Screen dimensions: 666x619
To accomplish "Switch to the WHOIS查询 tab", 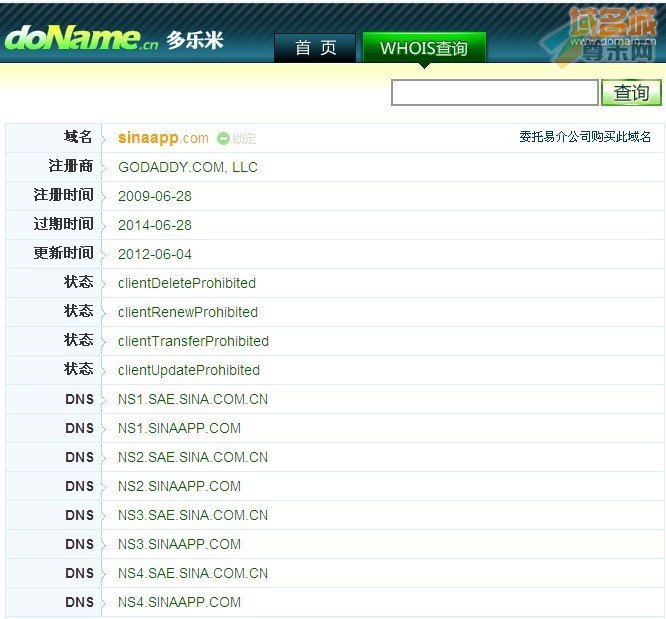I will (x=424, y=48).
